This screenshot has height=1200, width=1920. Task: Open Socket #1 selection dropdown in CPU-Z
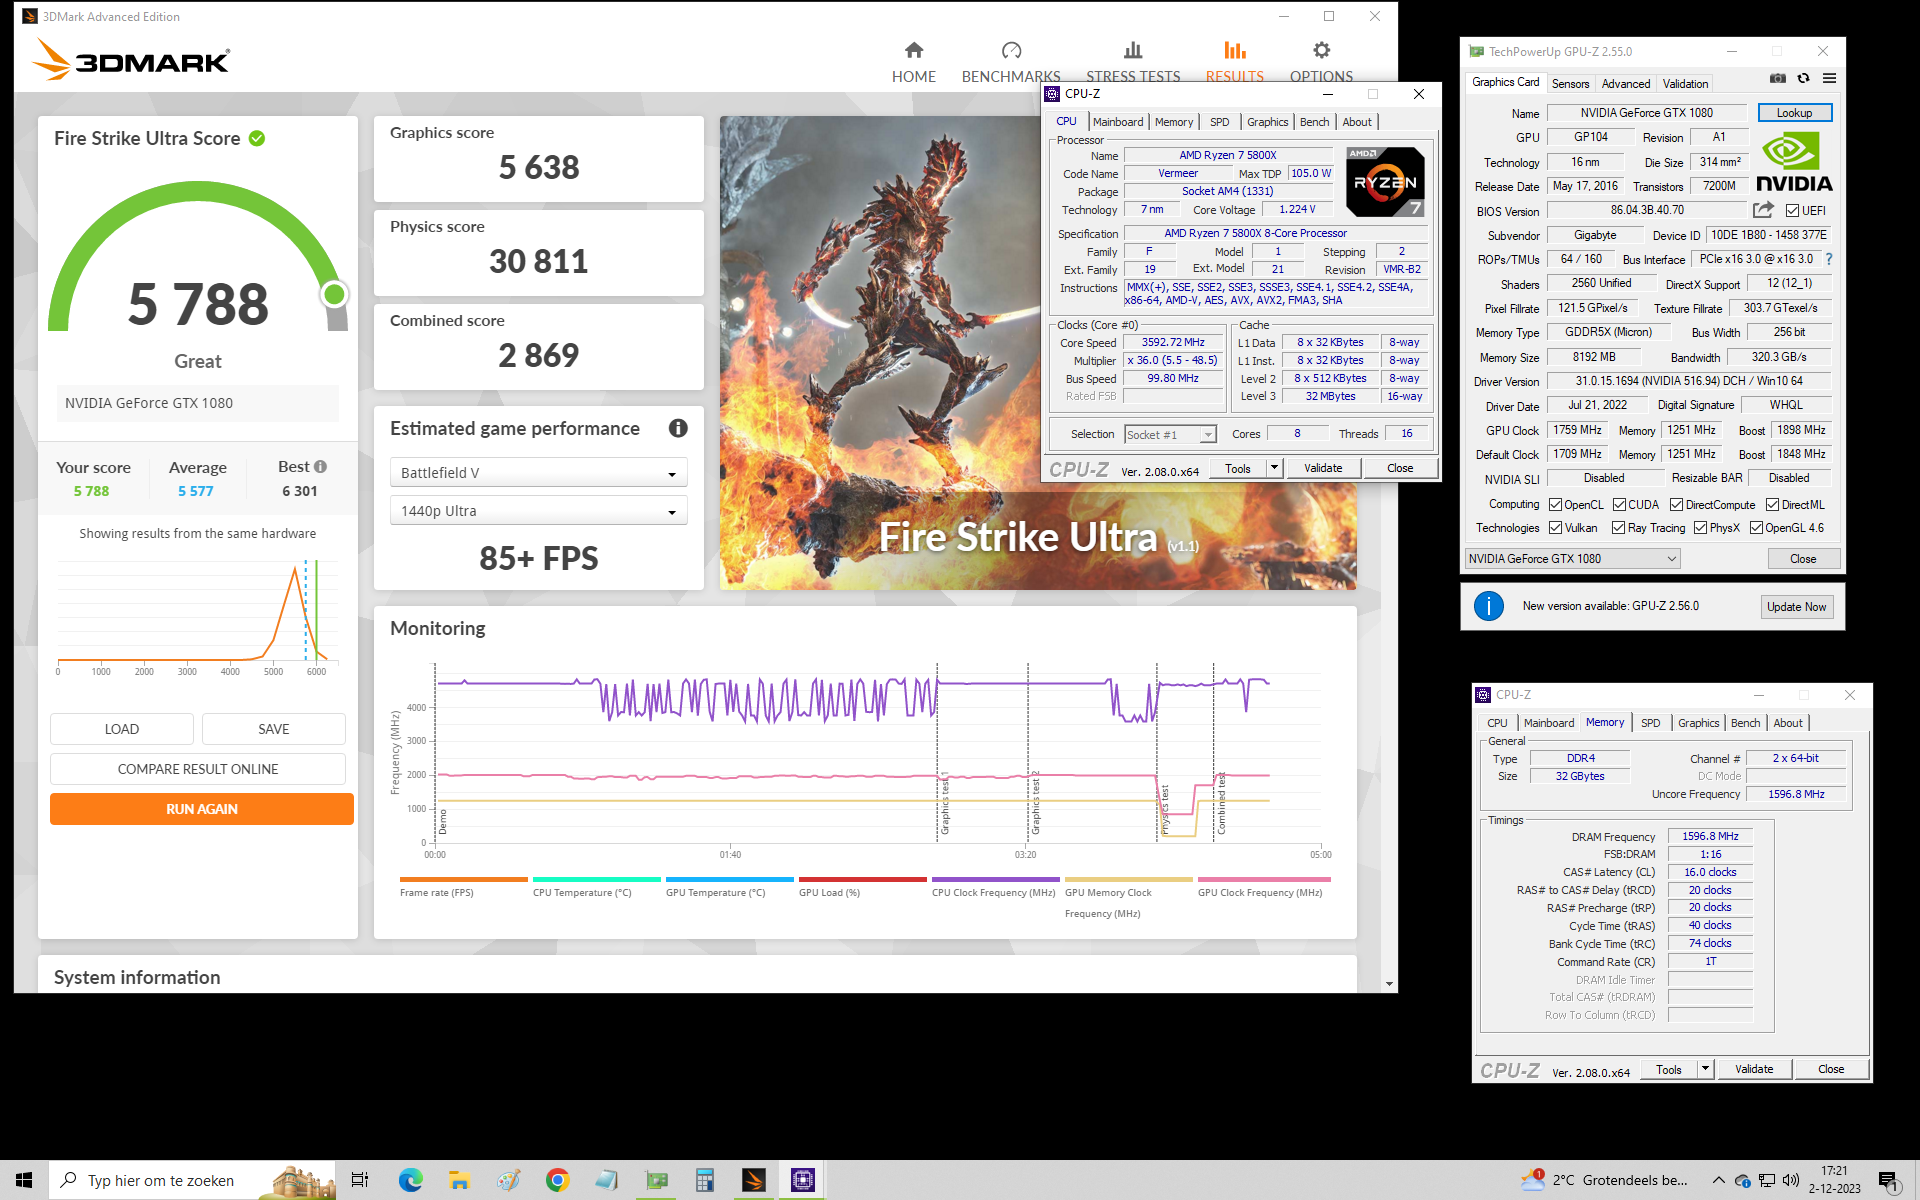1170,434
